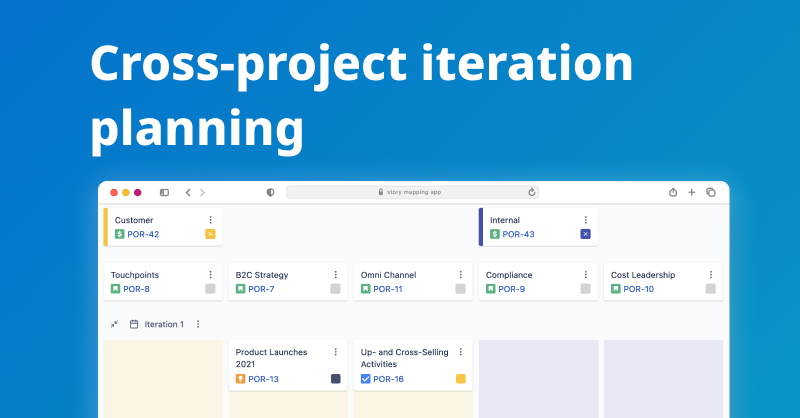Open the Product Launches 2021 card menu

tap(335, 352)
